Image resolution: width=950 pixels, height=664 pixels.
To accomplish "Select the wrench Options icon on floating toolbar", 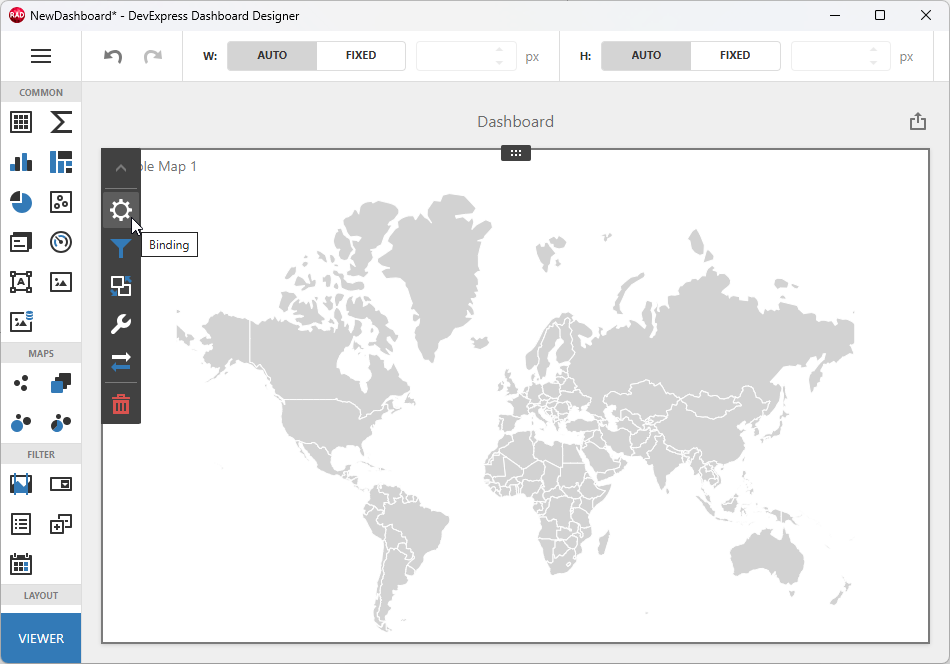I will coord(121,324).
